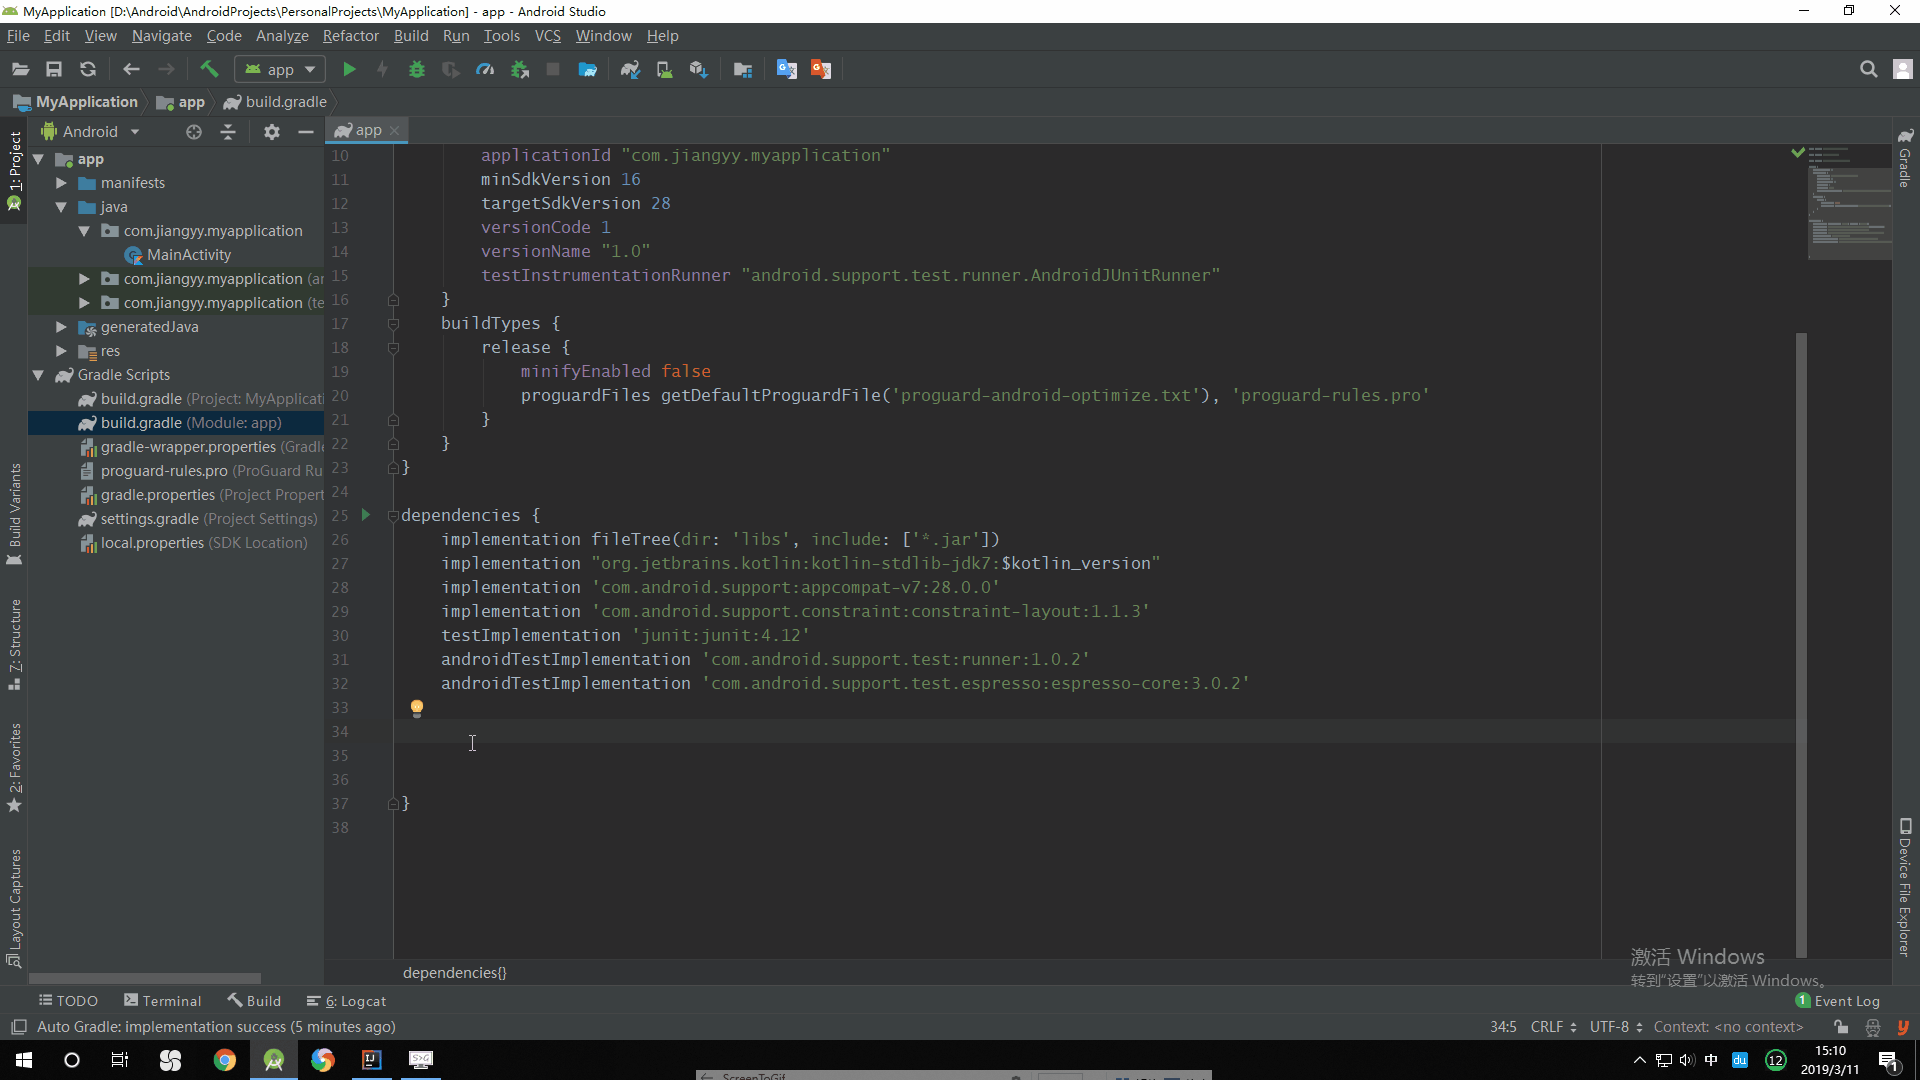Image resolution: width=1920 pixels, height=1080 pixels.
Task: Toggle the Build Variants side panel
Action: pyautogui.click(x=14, y=512)
